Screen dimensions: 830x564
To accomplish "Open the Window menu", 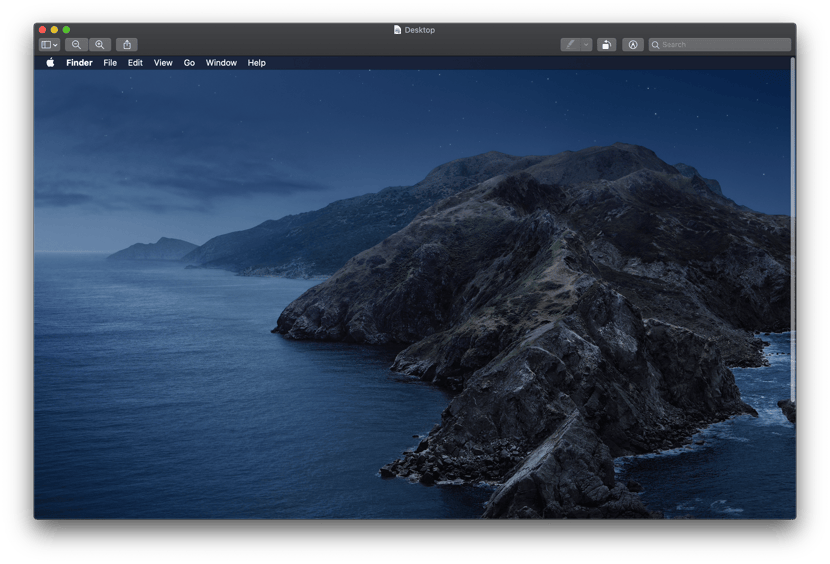I will [221, 62].
